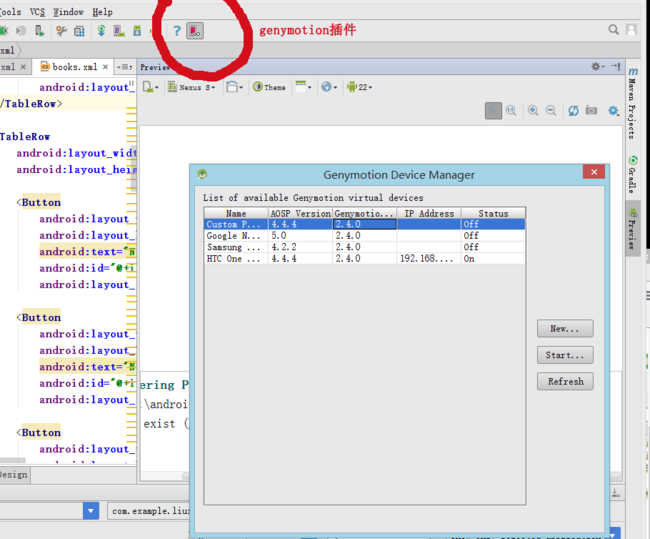Click the Genymotio... column header
650x539 pixels.
[365, 213]
